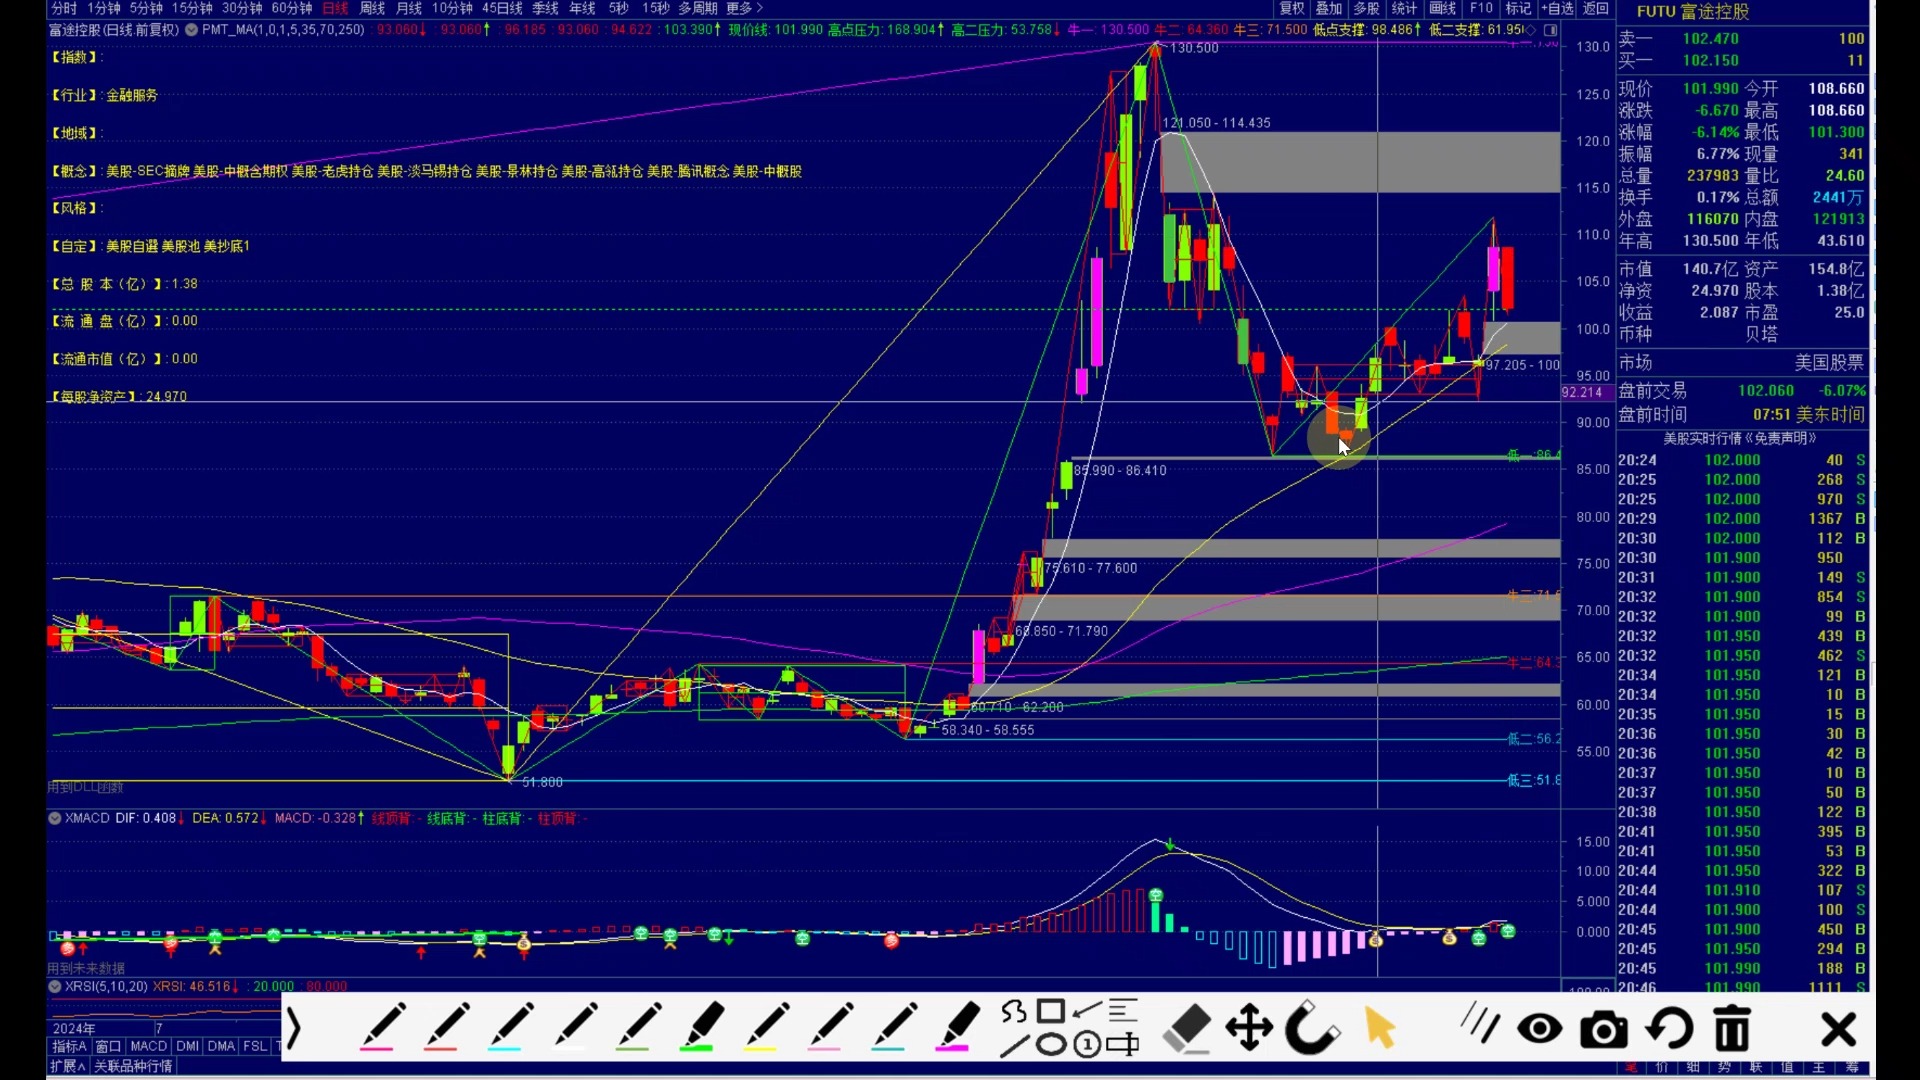This screenshot has height=1080, width=1920.
Task: Select the MACD indicator tab
Action: point(149,1046)
